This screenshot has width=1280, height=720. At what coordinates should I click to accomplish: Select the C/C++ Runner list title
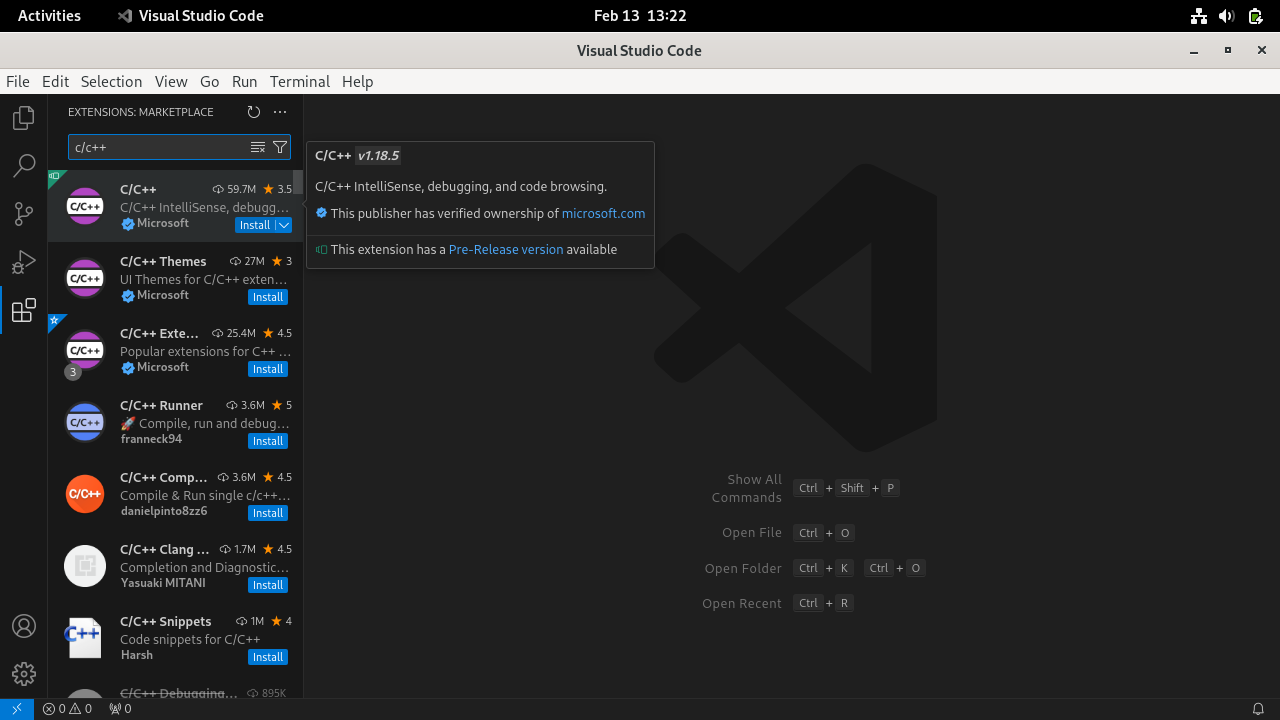pos(161,405)
